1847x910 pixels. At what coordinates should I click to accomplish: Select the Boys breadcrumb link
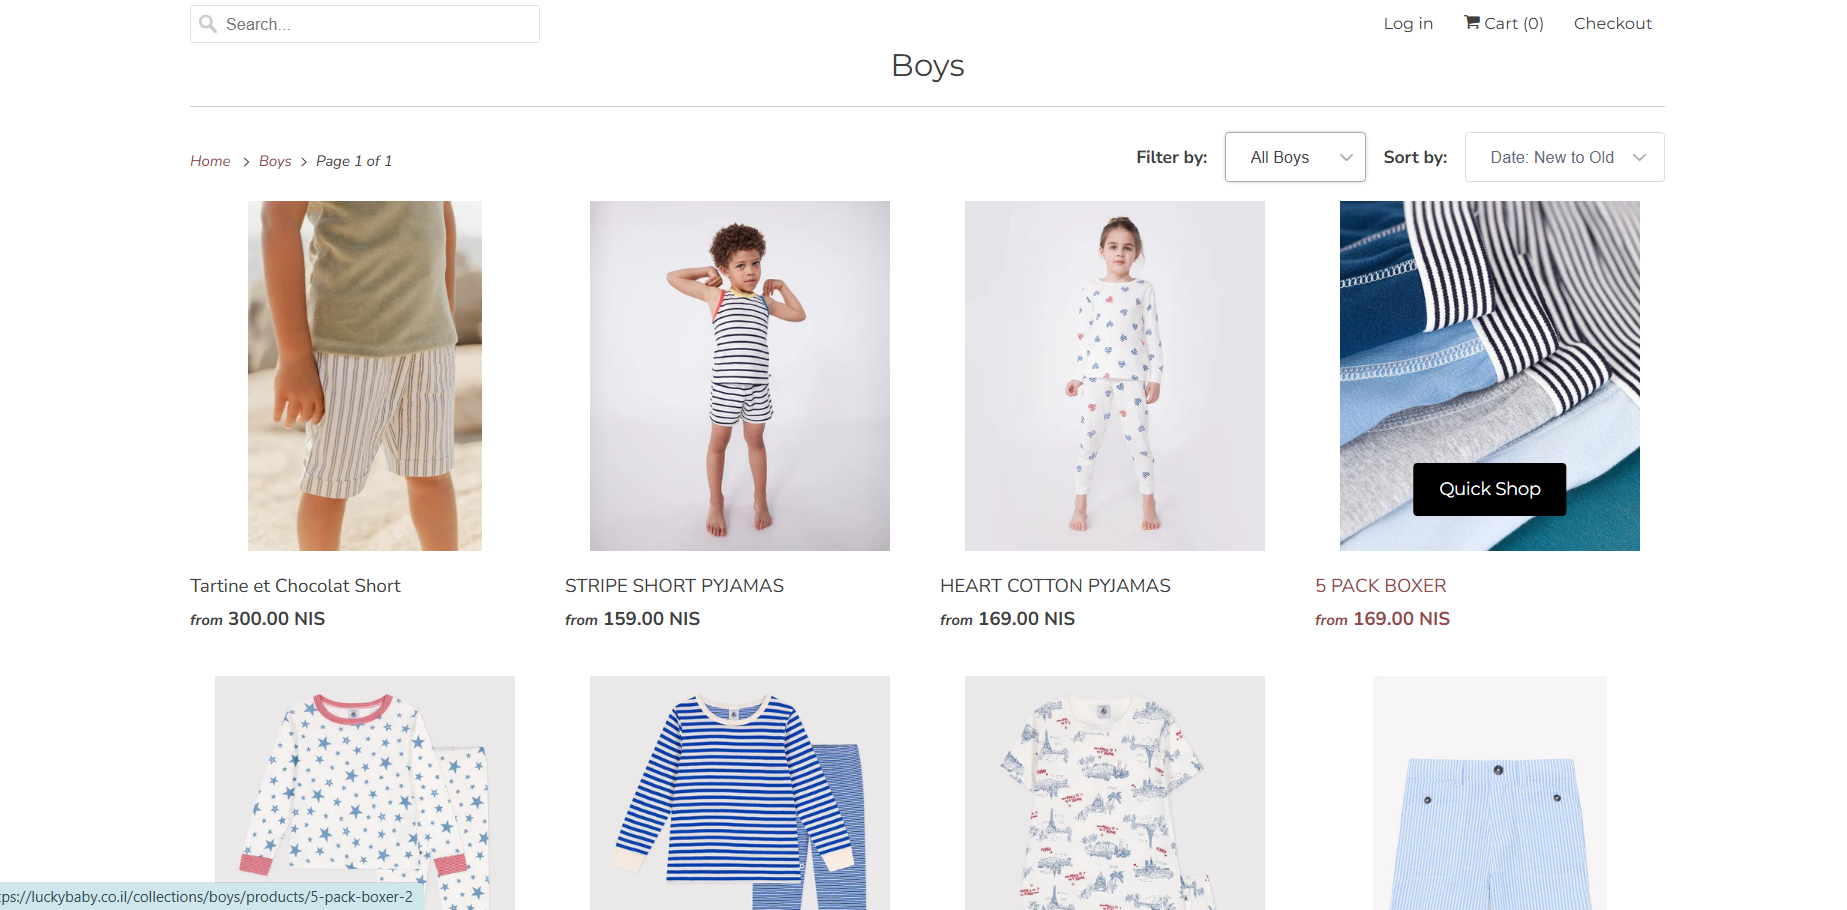point(275,161)
